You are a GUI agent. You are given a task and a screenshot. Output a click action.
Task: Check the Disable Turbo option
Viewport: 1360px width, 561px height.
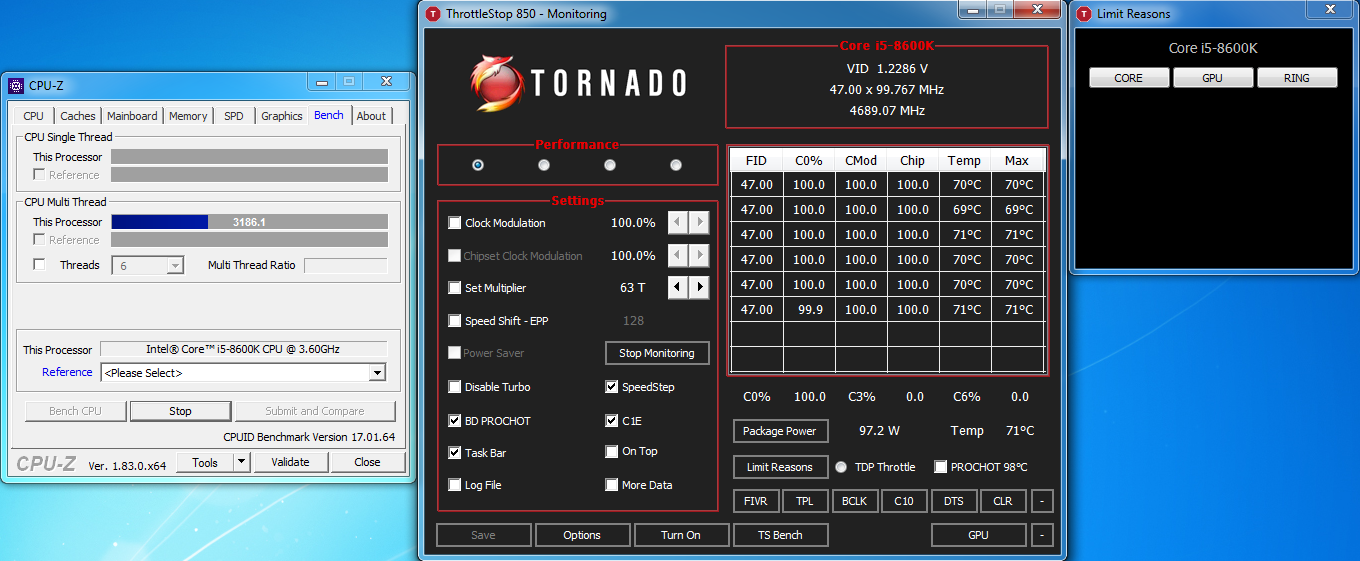[x=455, y=387]
